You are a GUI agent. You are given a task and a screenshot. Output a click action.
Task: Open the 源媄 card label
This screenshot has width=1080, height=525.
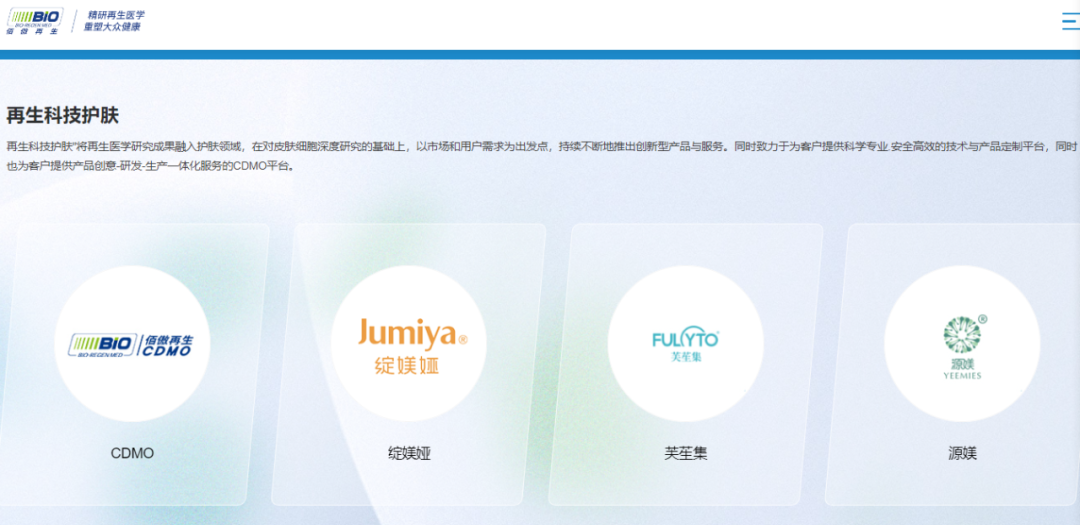[x=962, y=453]
